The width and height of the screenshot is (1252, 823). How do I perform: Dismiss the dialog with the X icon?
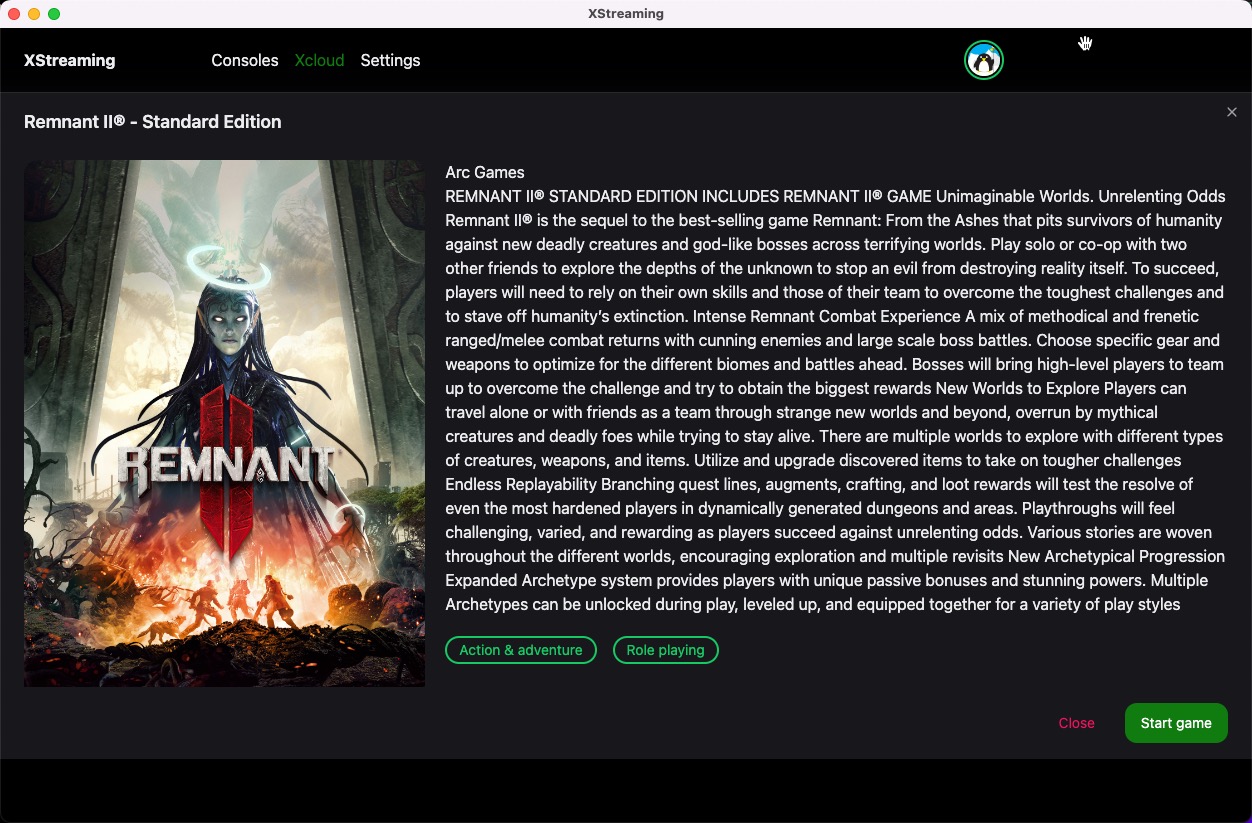[x=1232, y=112]
